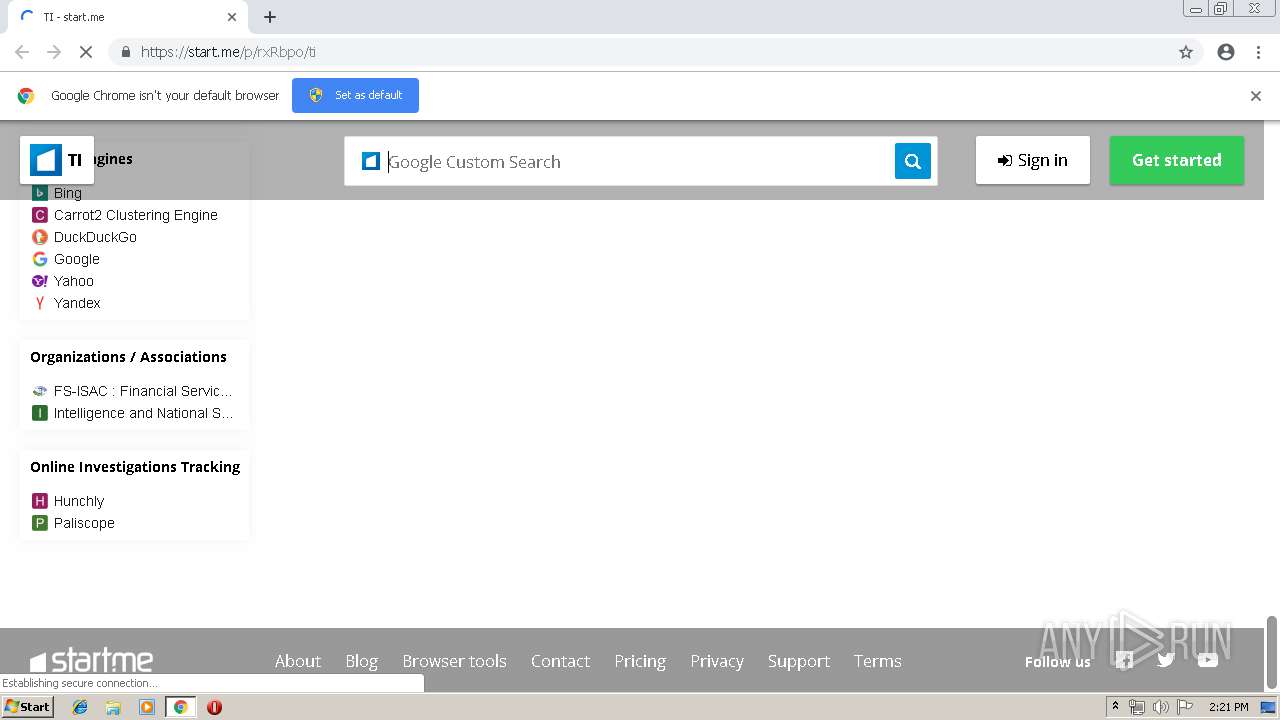Open the Contact footer link

tap(560, 661)
